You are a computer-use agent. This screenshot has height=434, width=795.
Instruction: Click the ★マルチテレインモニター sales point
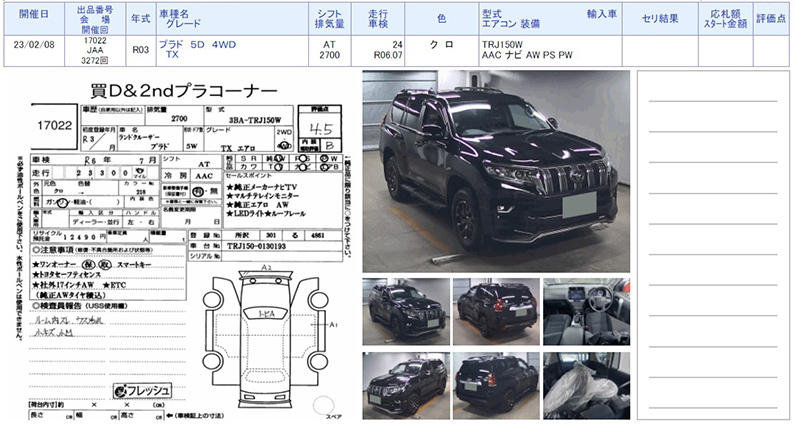(263, 196)
